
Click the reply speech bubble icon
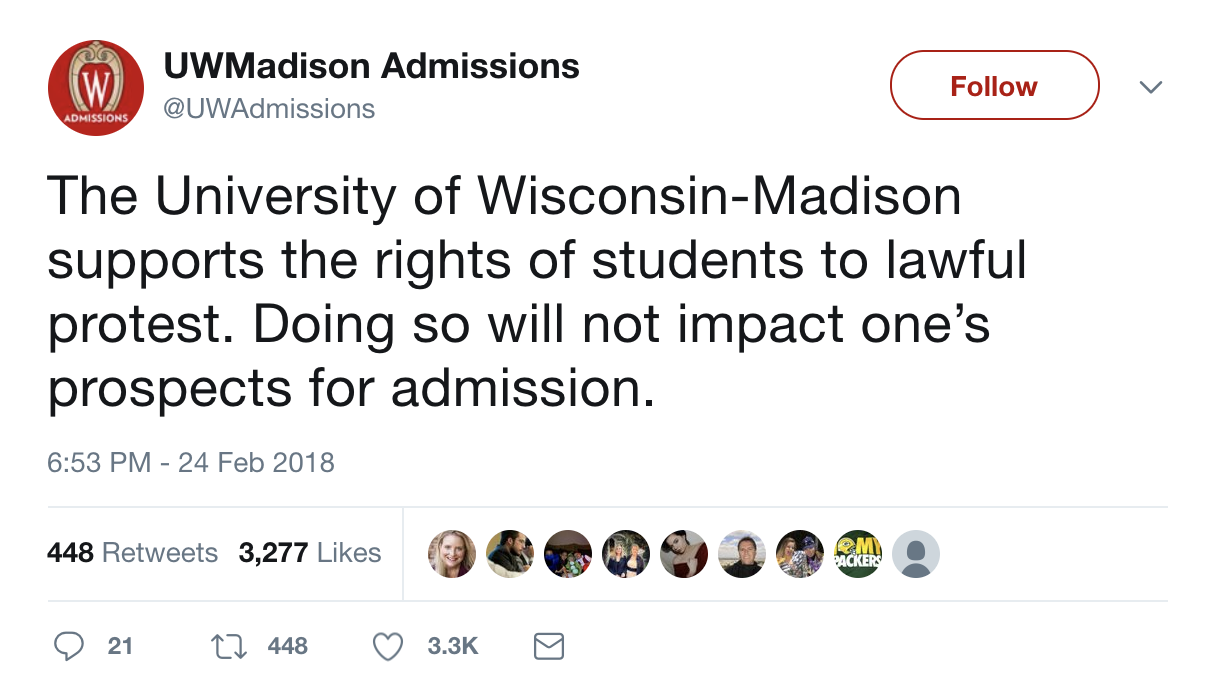(68, 647)
